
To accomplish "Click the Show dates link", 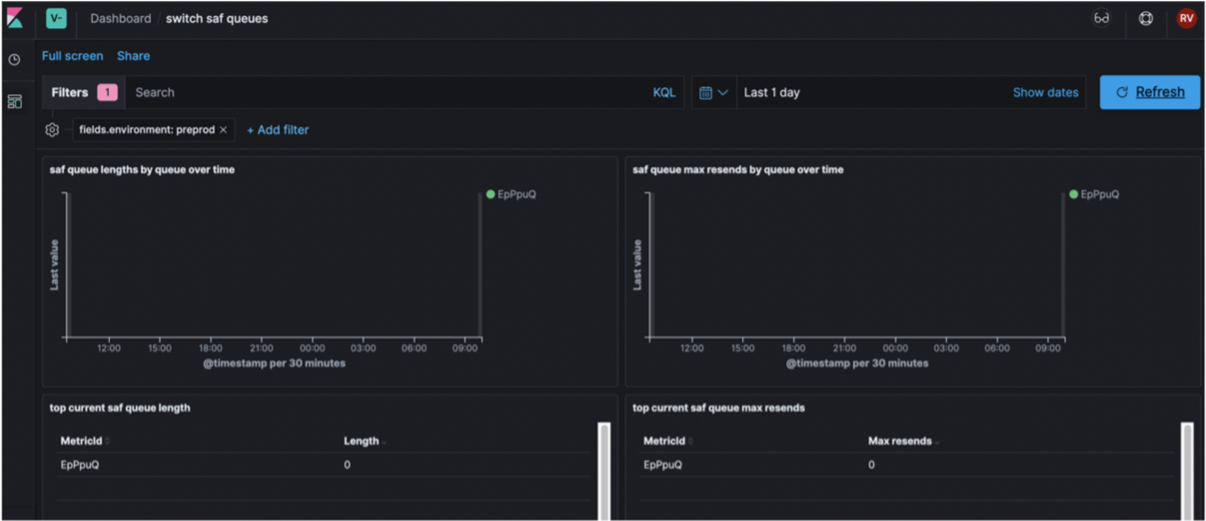I will click(1045, 92).
